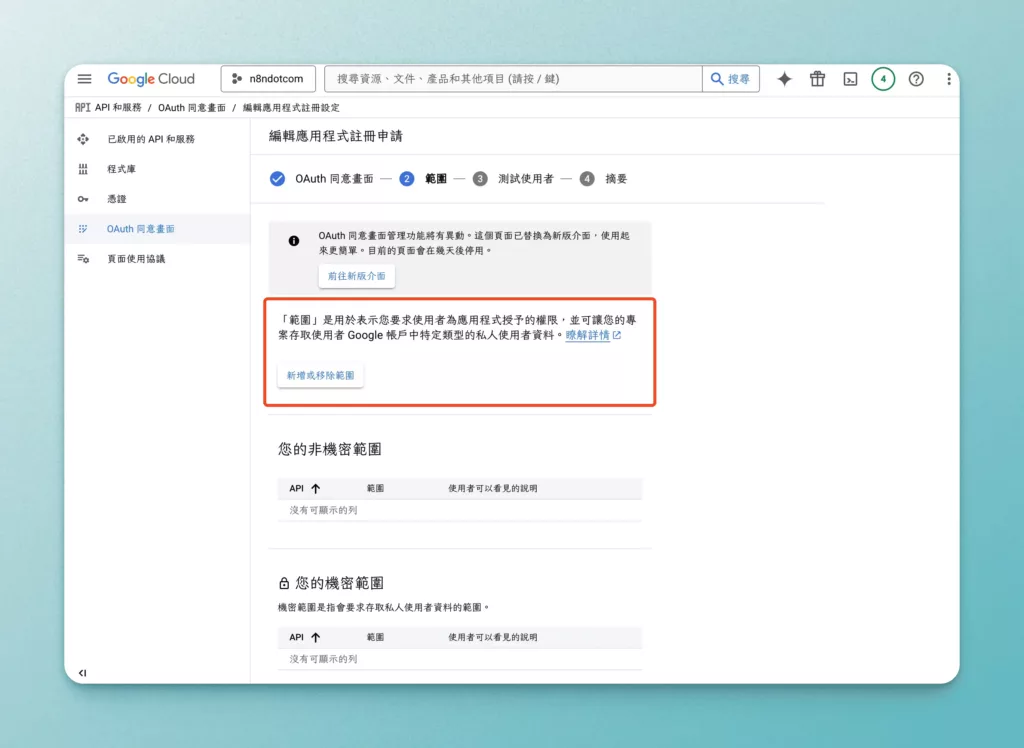
Task: Click the 程式庫 grid icon
Action: [83, 169]
